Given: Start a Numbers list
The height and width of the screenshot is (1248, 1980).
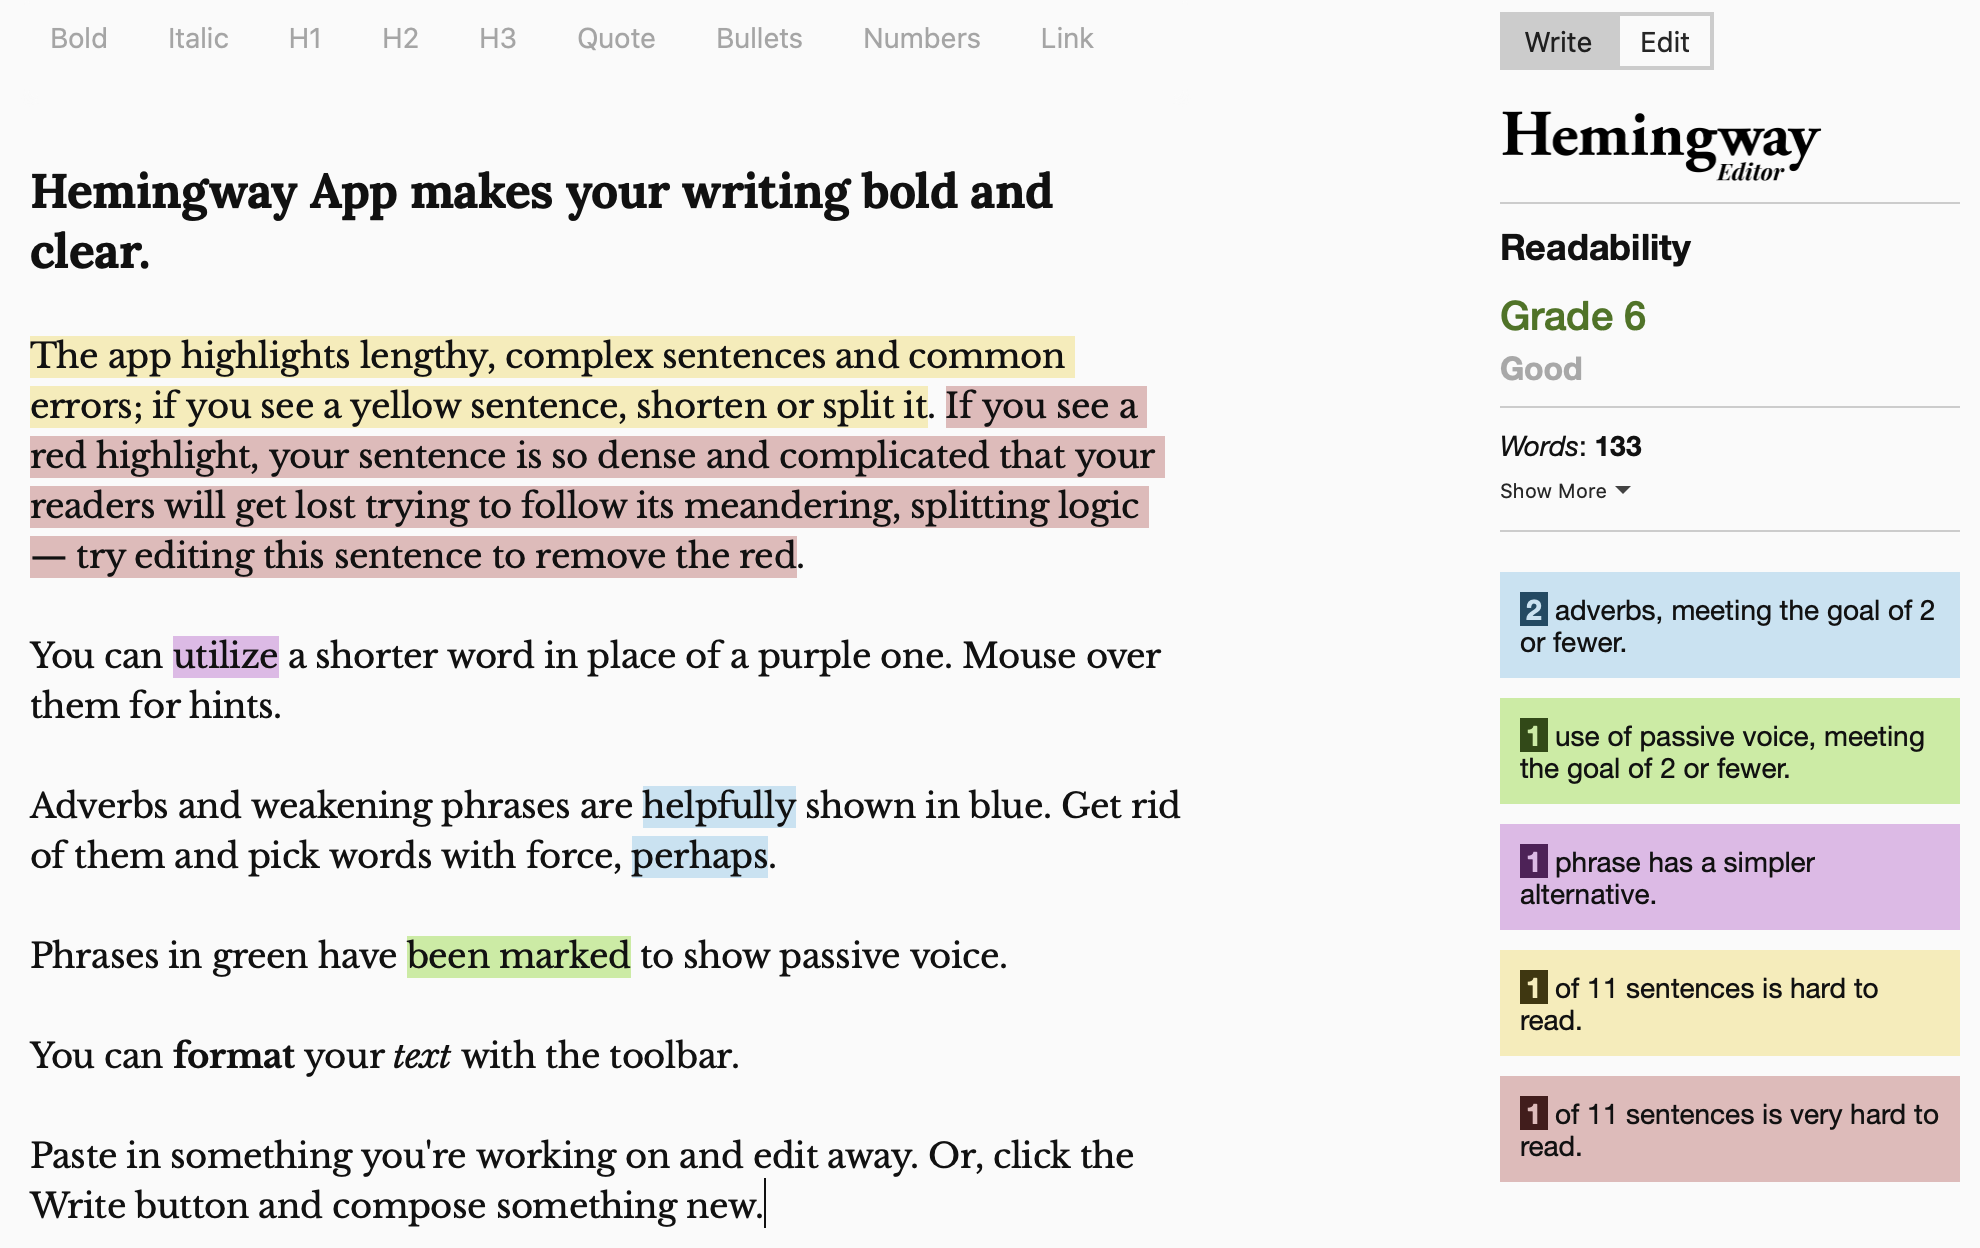Looking at the screenshot, I should coord(921,38).
